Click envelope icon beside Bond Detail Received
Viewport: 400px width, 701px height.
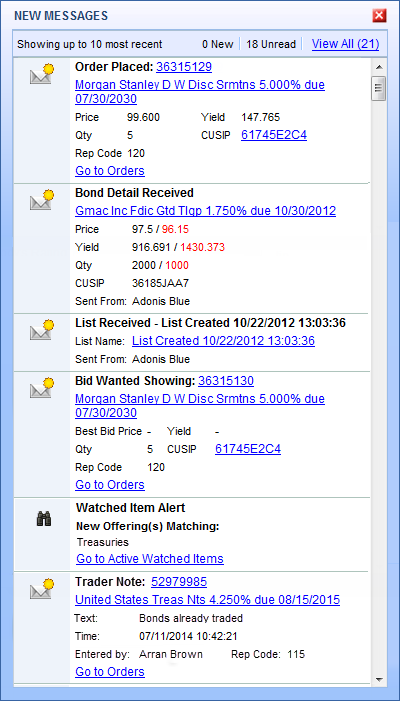pos(42,199)
